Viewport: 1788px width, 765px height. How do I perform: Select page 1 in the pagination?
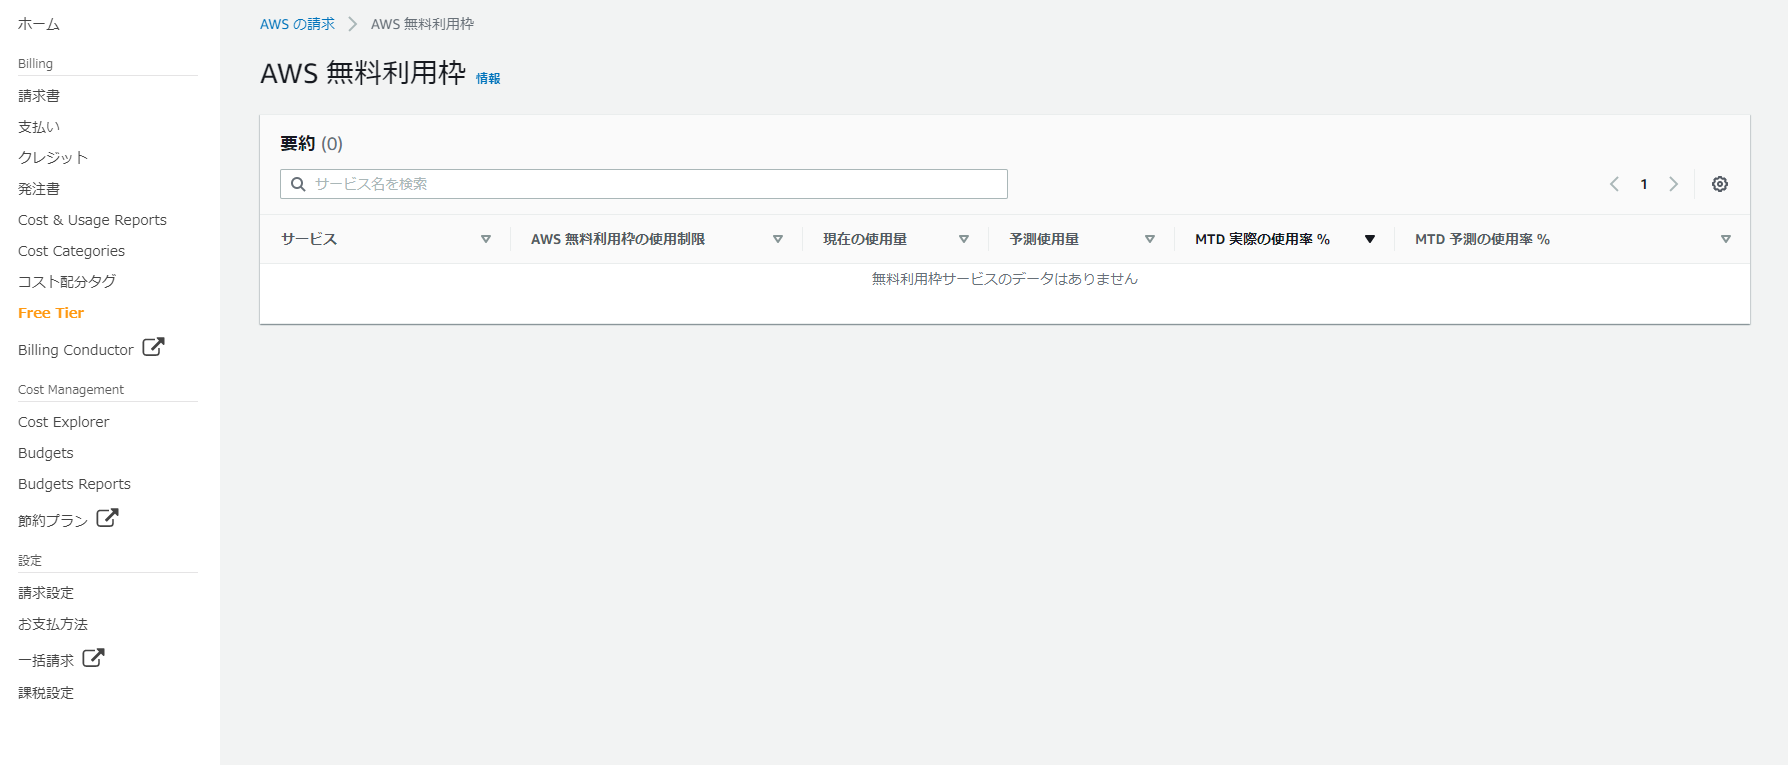(x=1643, y=184)
